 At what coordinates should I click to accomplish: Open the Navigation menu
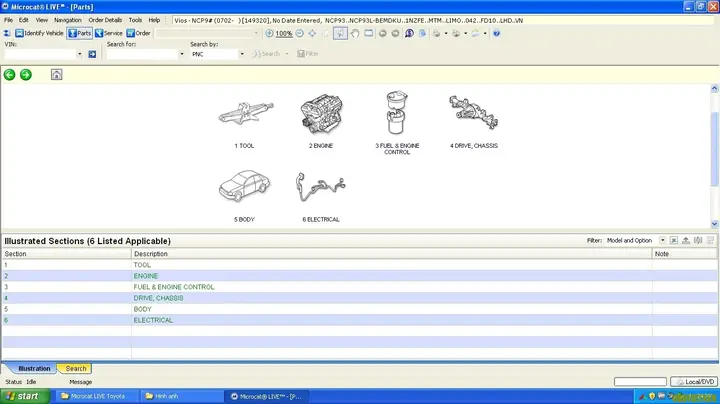(68, 20)
